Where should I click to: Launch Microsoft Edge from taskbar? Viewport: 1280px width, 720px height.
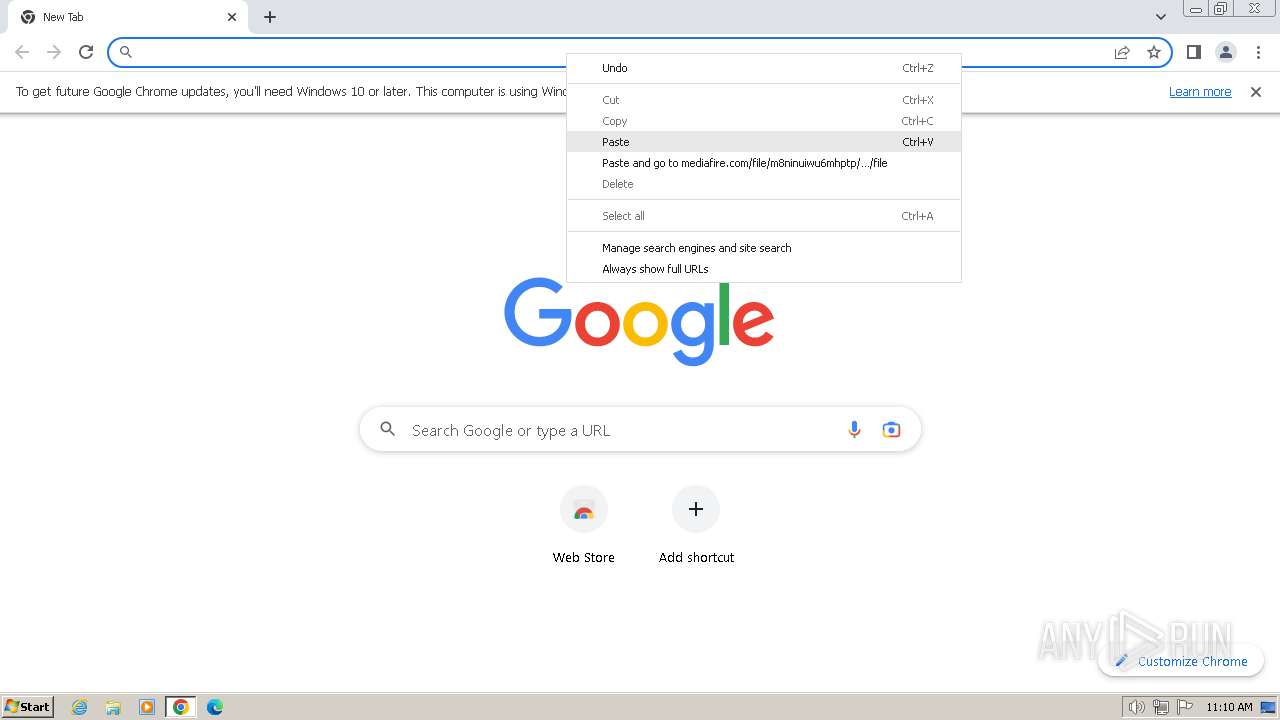[215, 707]
